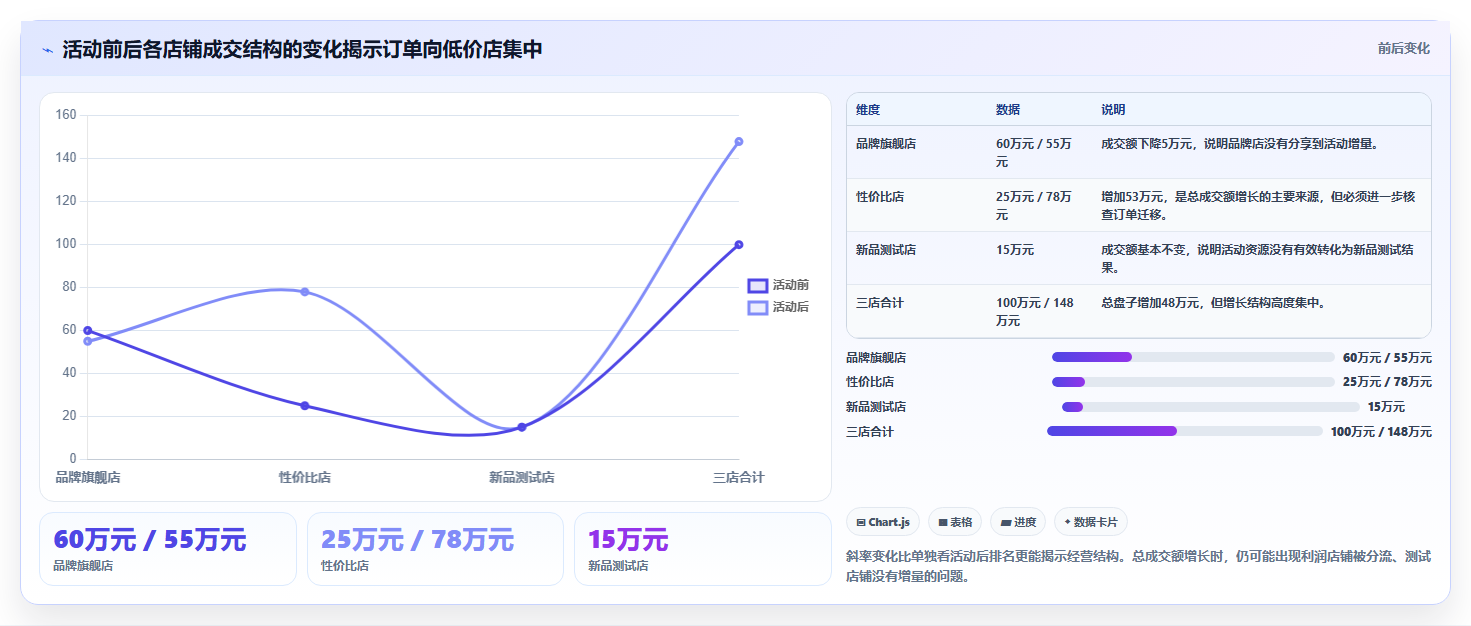The width and height of the screenshot is (1471, 626).
Task: Select the 数据卡片 tag chip
Action: pyautogui.click(x=1091, y=522)
